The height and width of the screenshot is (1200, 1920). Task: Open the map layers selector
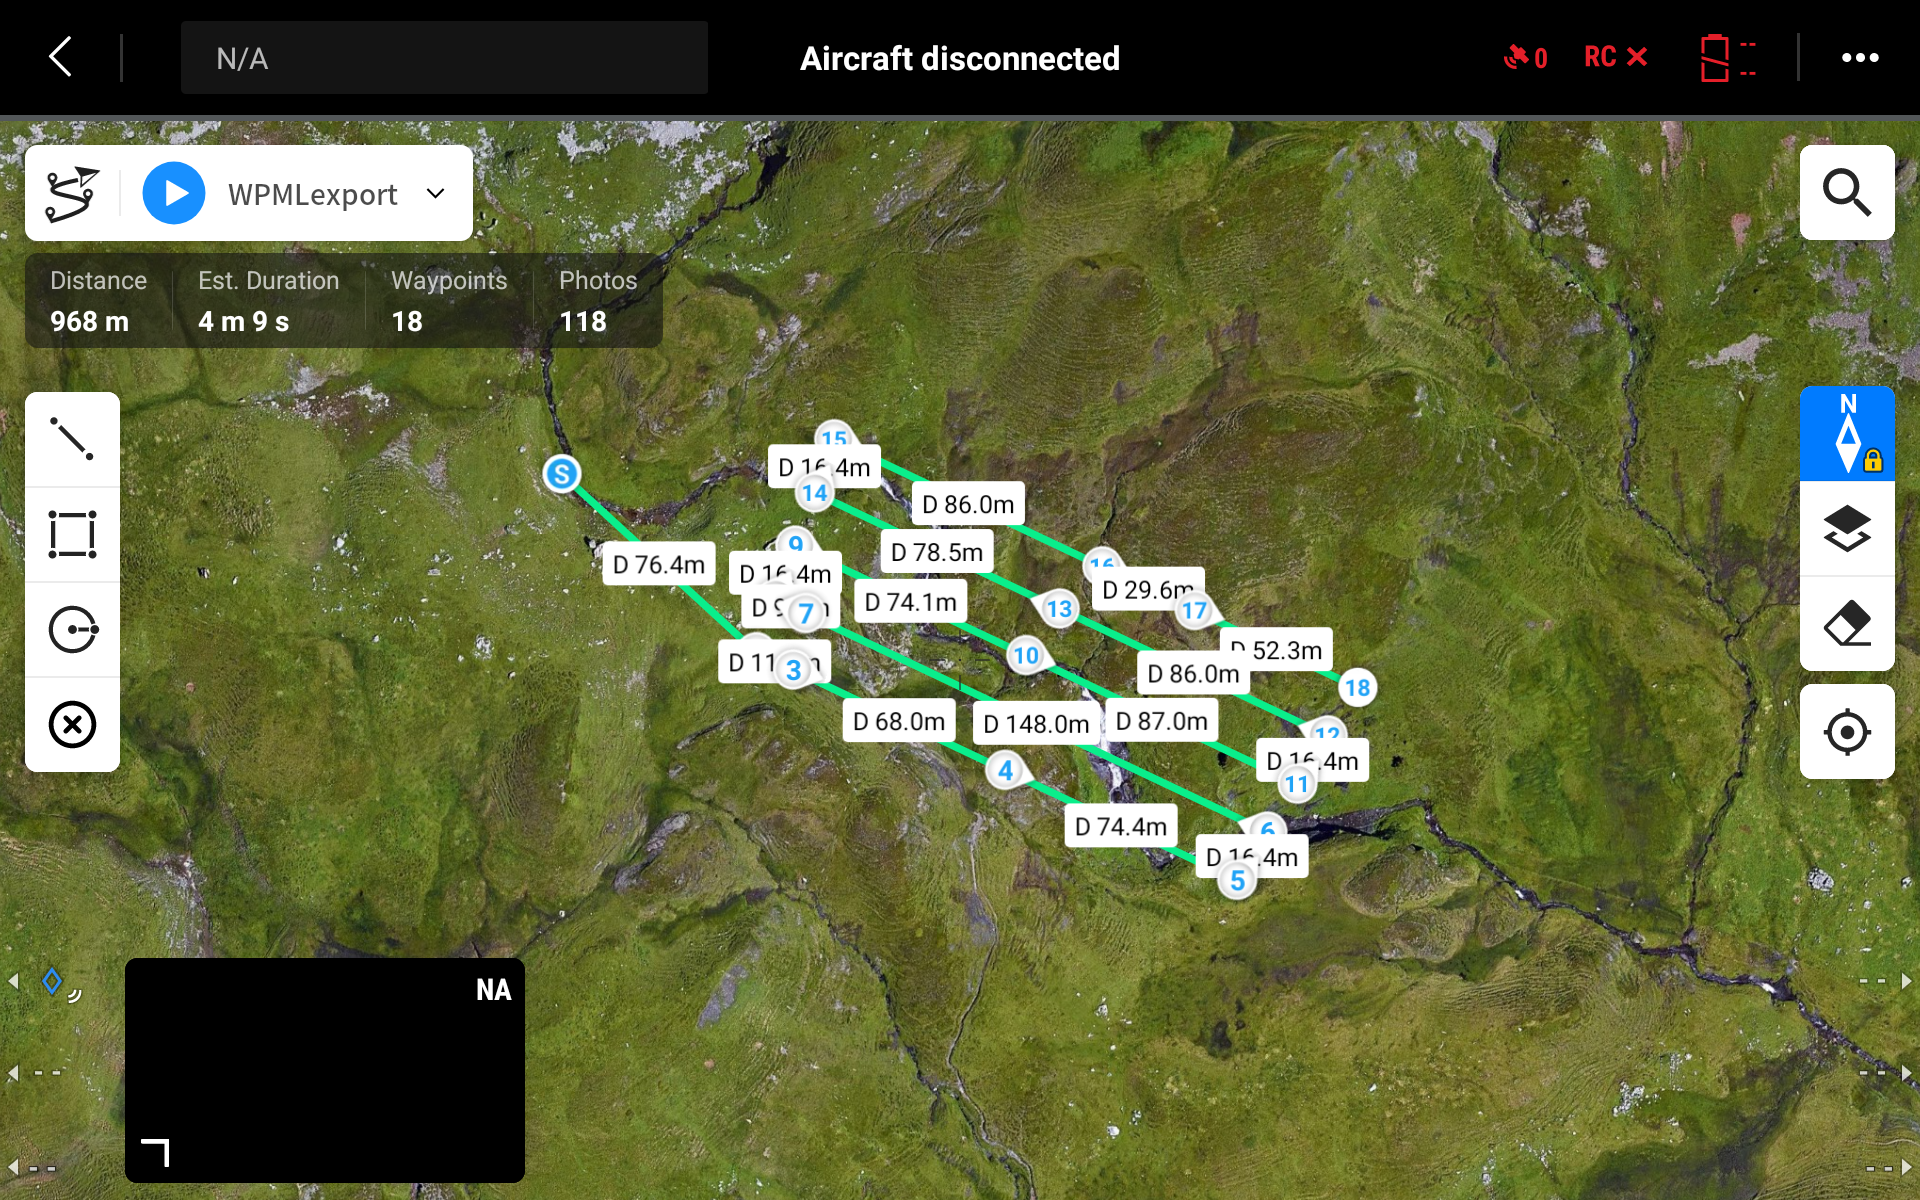click(1846, 528)
